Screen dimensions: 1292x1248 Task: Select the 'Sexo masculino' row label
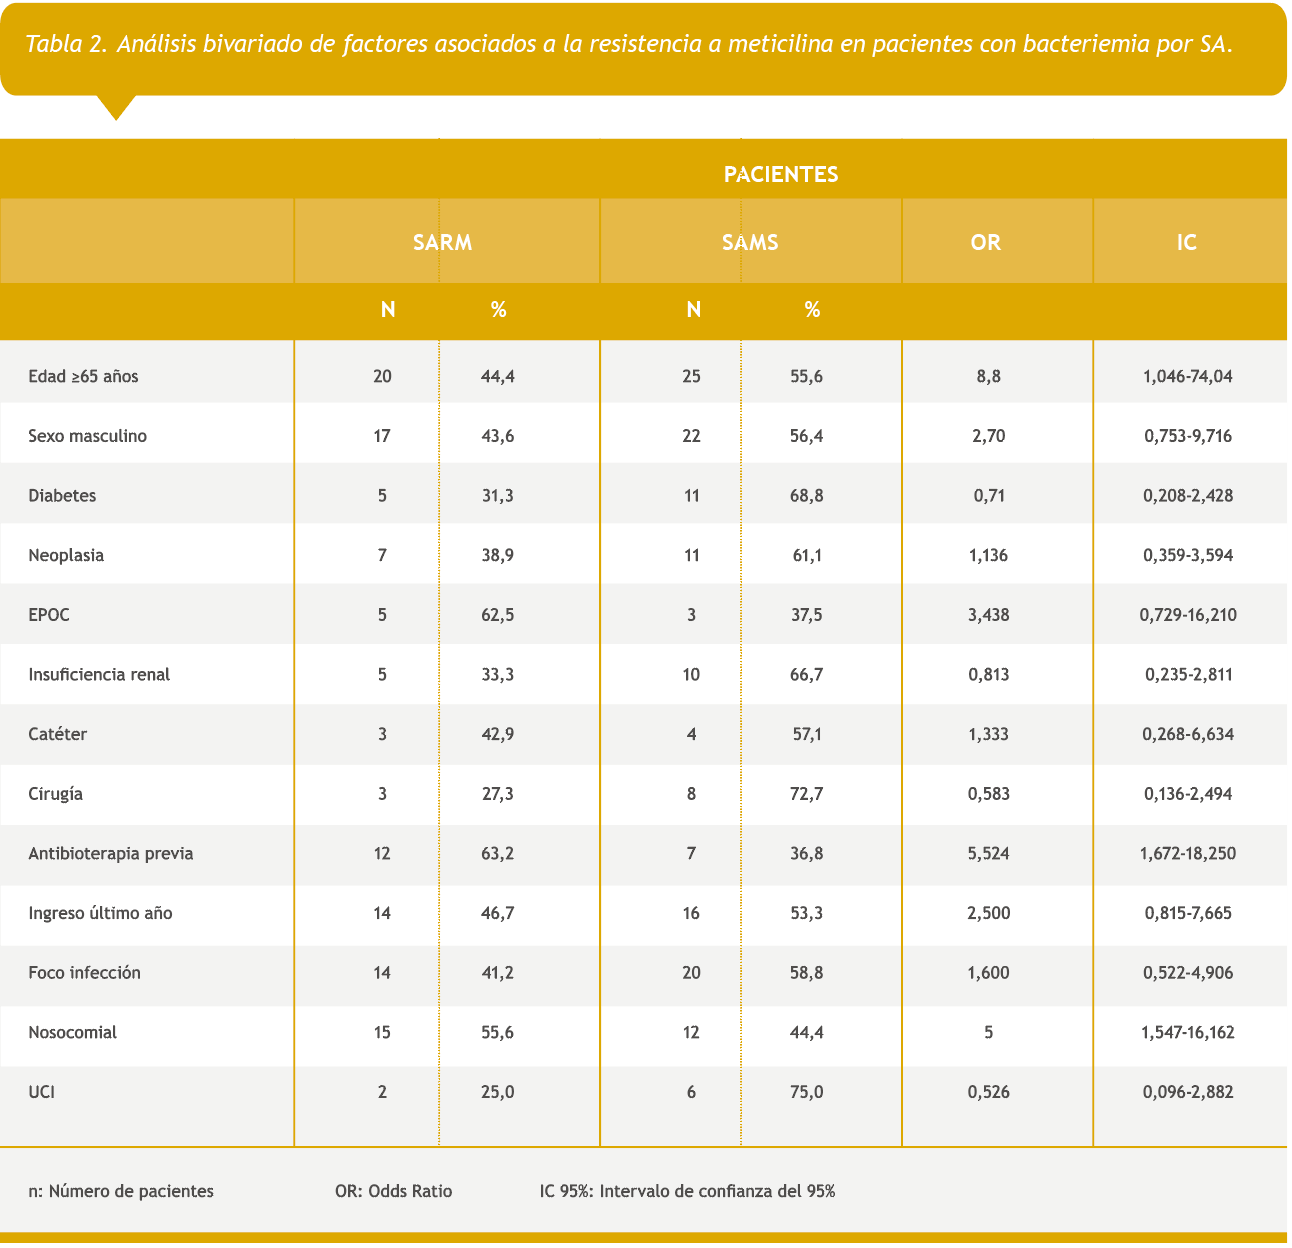point(88,436)
